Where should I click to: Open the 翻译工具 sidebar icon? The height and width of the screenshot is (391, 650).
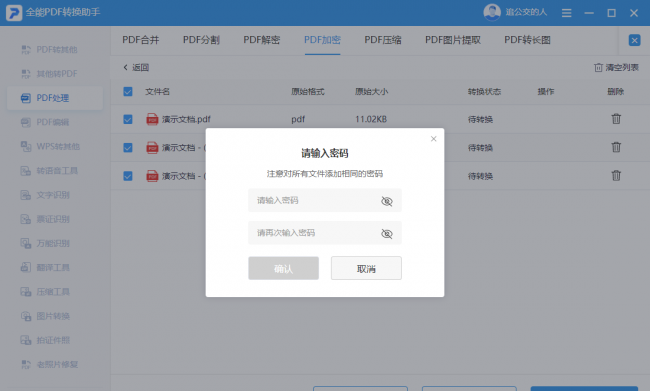(x=26, y=267)
